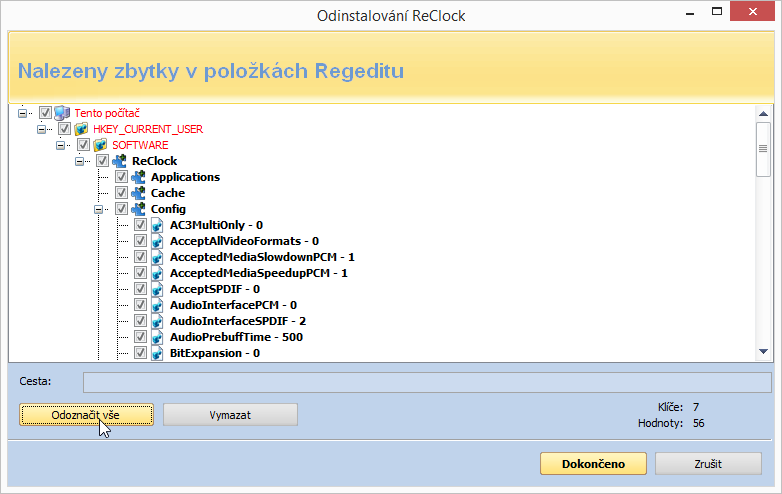Click the Zrušit button
This screenshot has height=494, width=782.
click(708, 464)
